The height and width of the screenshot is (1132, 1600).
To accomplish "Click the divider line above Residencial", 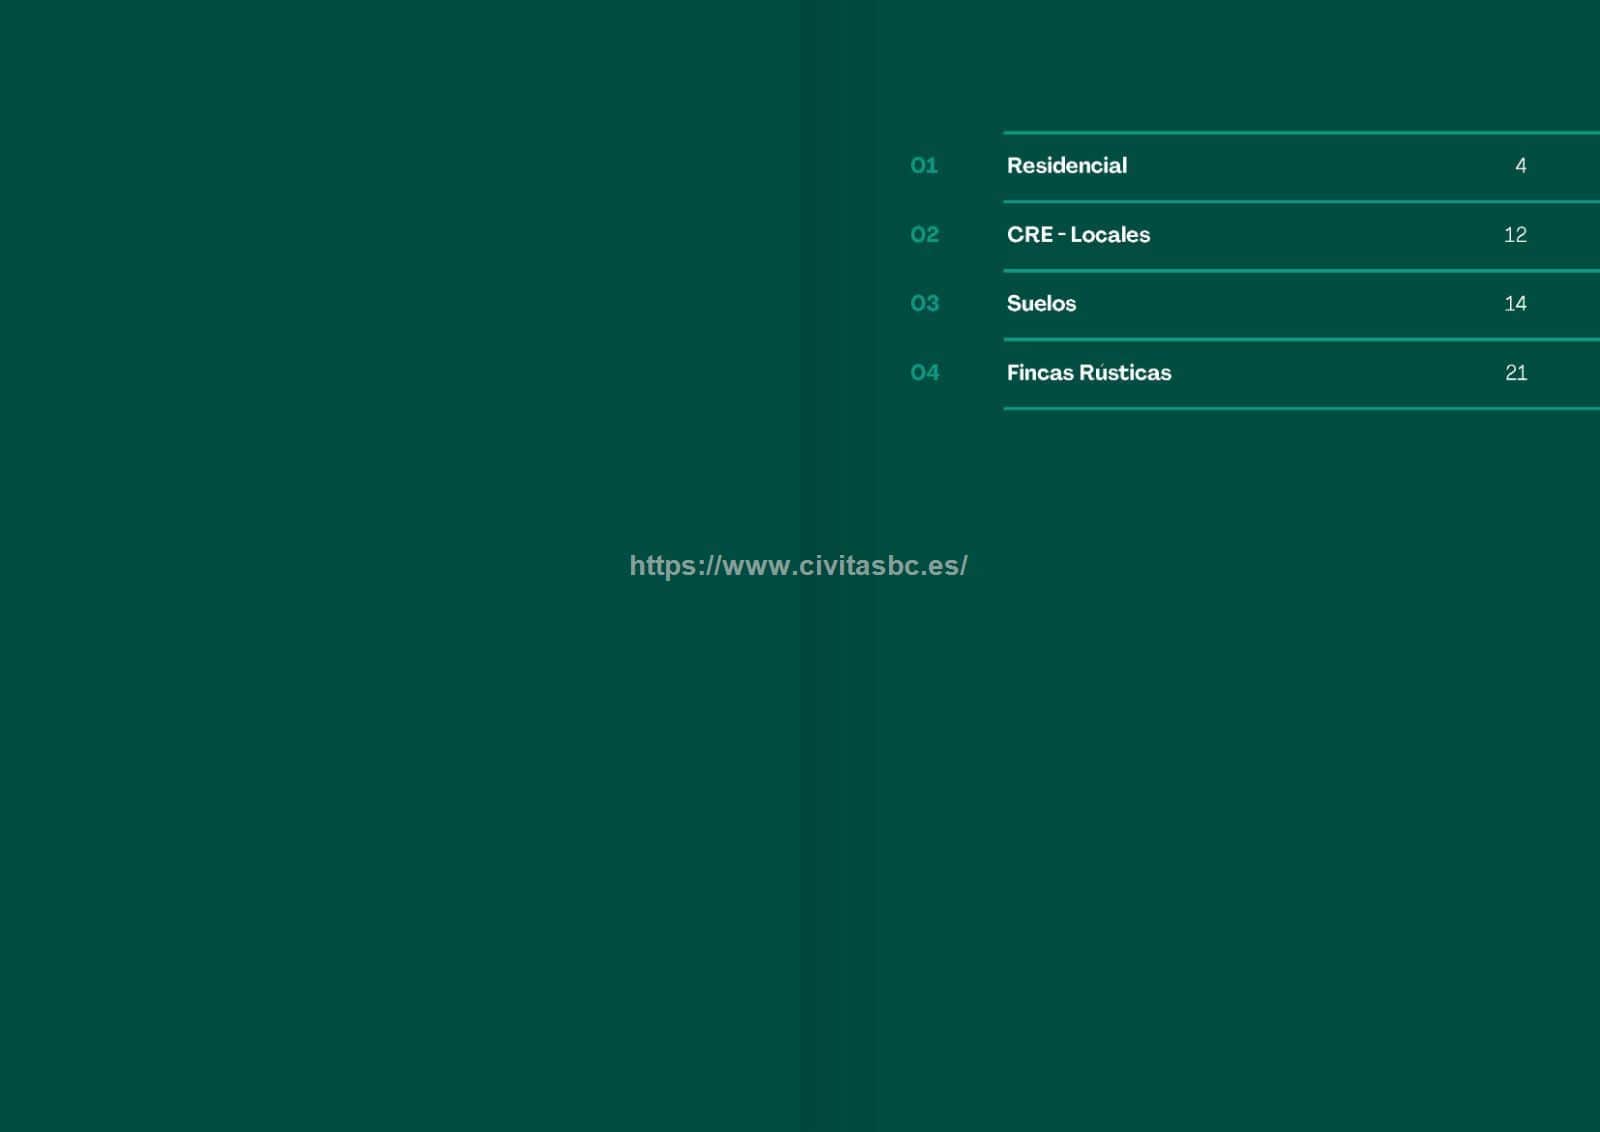I will [1300, 132].
